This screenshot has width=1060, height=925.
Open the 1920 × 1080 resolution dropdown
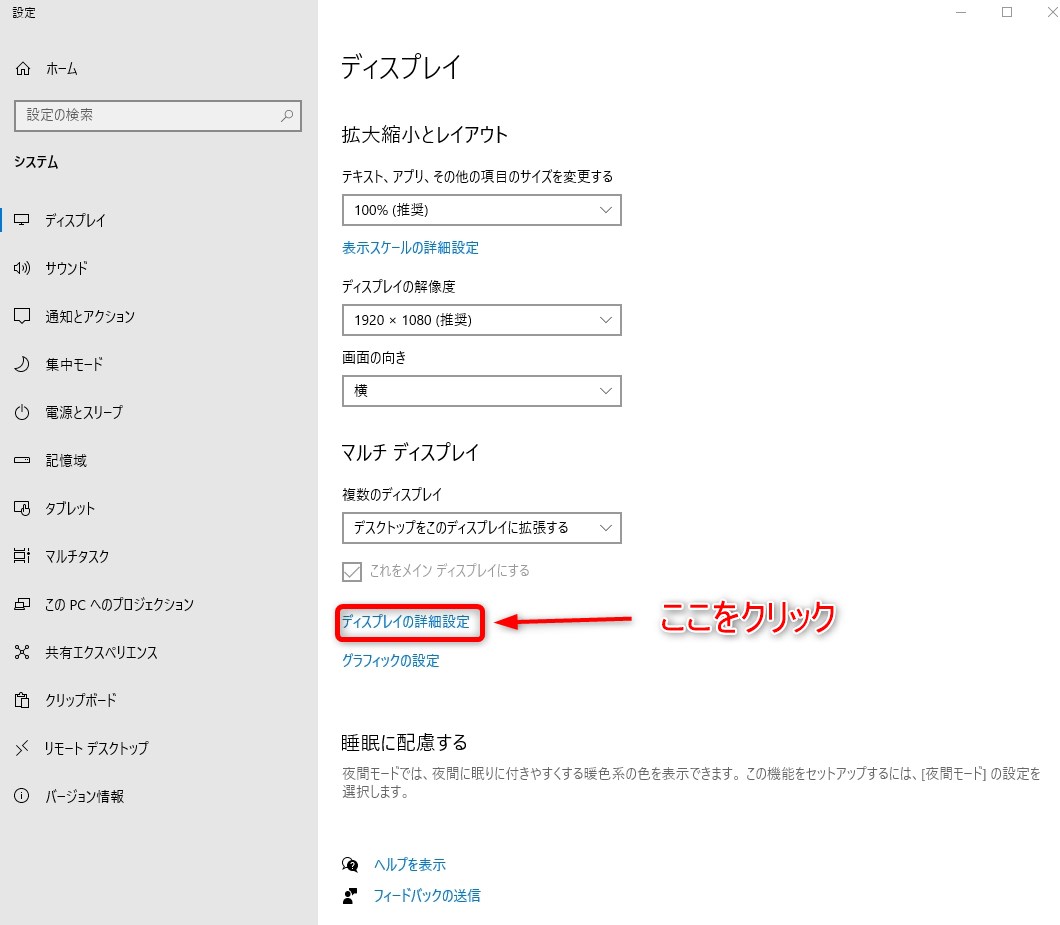click(481, 321)
